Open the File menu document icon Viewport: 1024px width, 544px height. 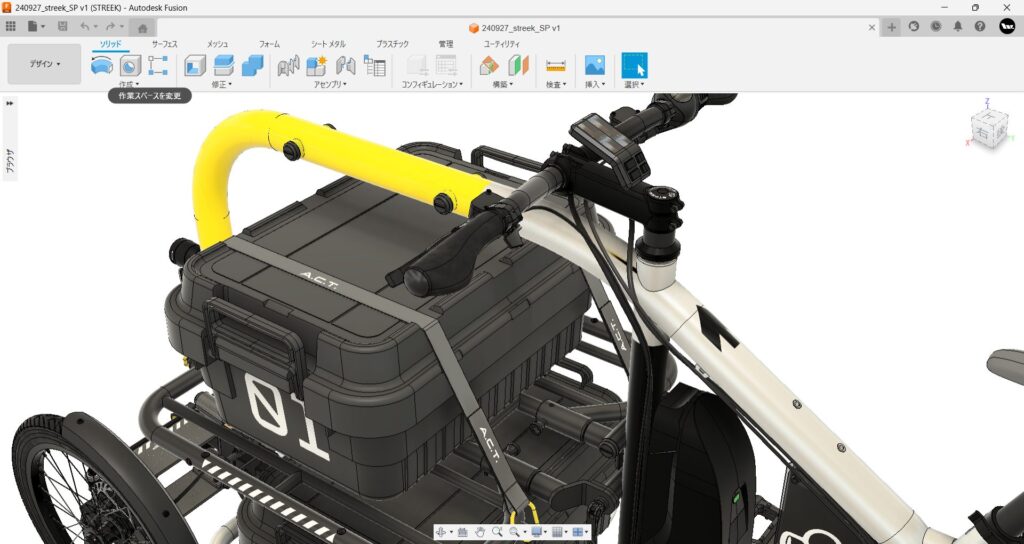33,27
